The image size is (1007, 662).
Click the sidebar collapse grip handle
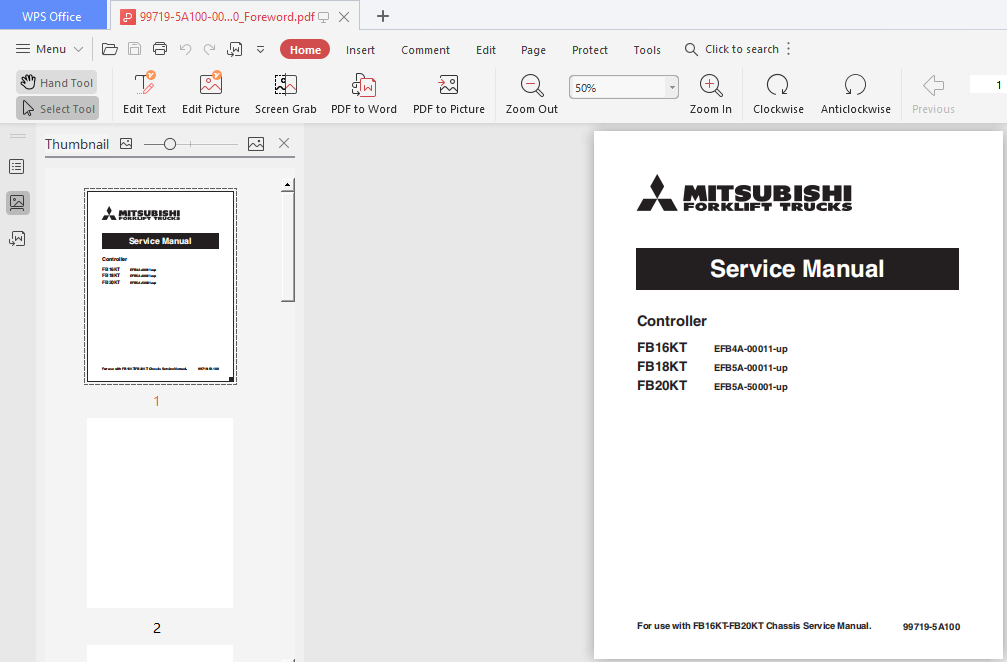pyautogui.click(x=18, y=136)
